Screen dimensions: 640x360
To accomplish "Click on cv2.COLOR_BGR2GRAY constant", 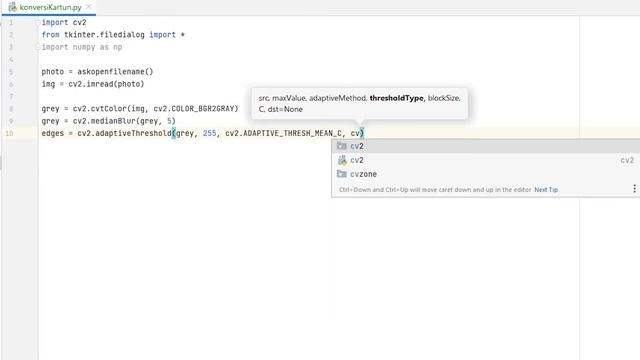I will point(196,109).
